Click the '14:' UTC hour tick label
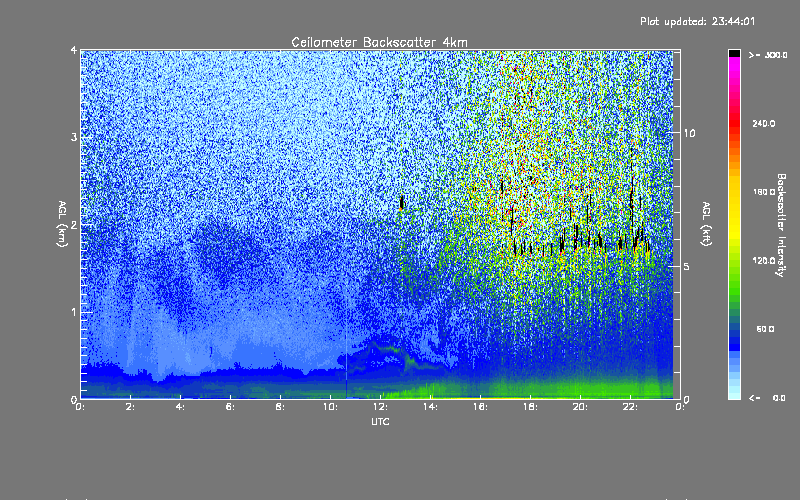 click(x=431, y=407)
